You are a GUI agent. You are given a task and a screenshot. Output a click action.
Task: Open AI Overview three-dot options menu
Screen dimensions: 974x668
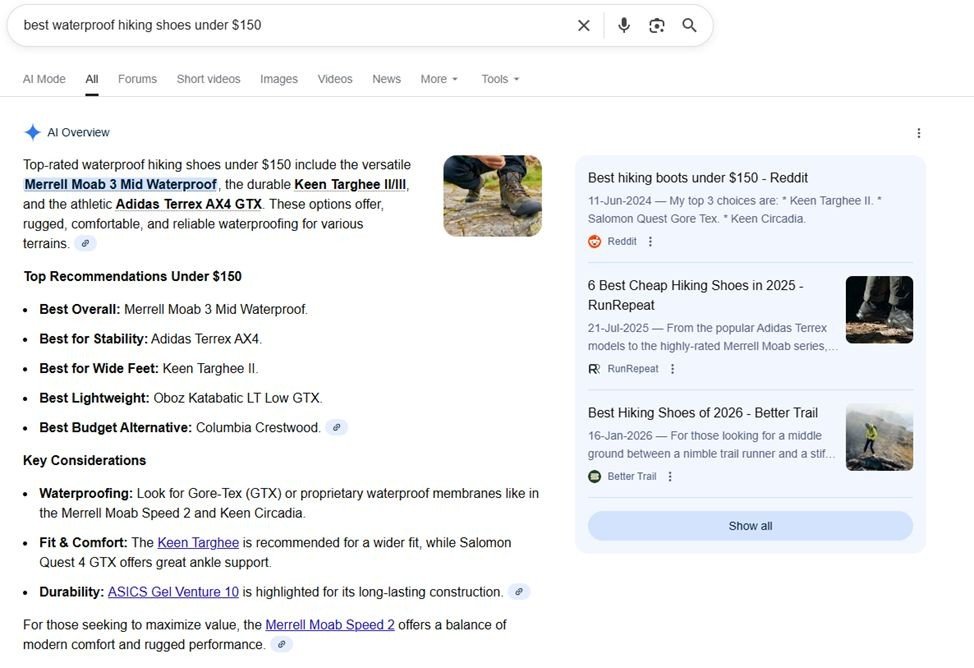(919, 133)
